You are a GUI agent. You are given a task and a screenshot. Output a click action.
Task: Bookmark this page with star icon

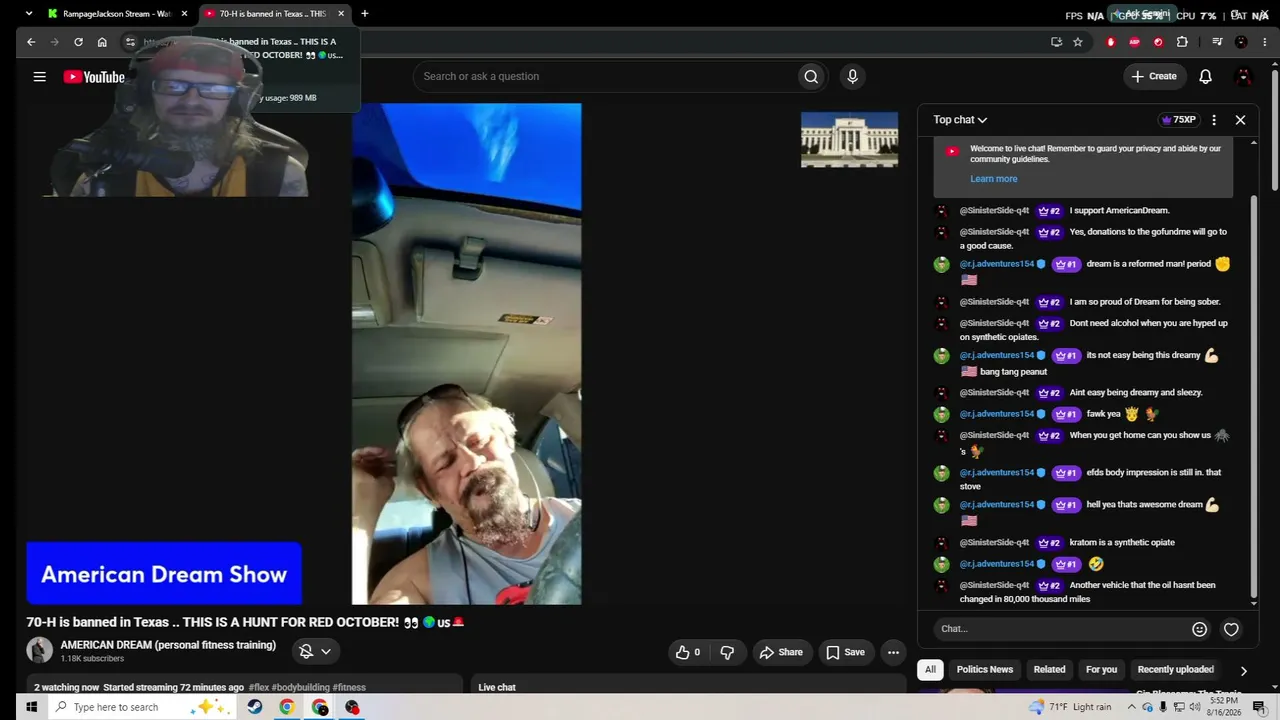click(1078, 42)
